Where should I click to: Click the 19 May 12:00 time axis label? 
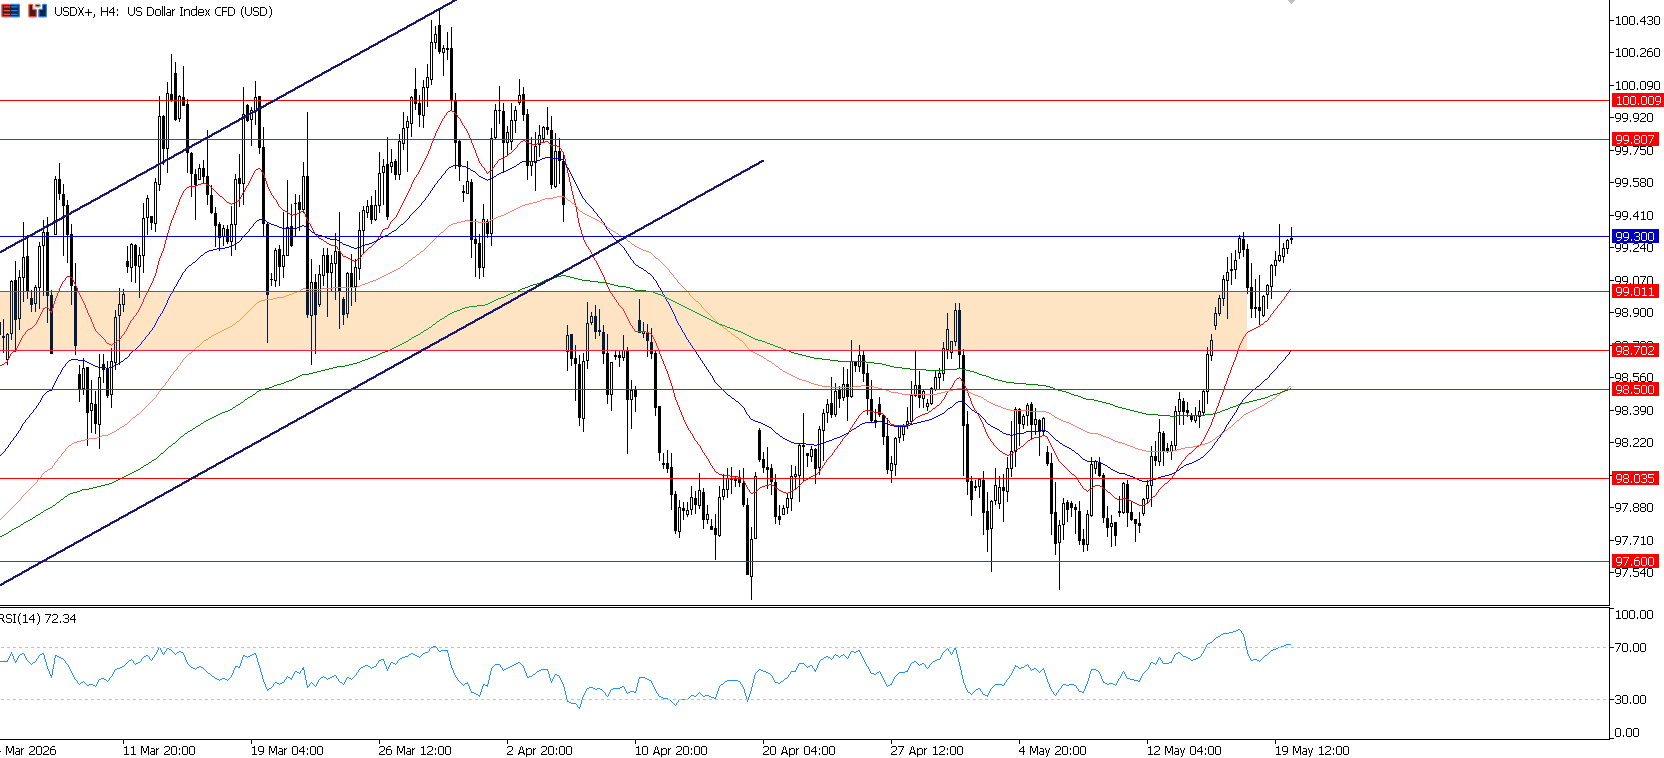1312,750
